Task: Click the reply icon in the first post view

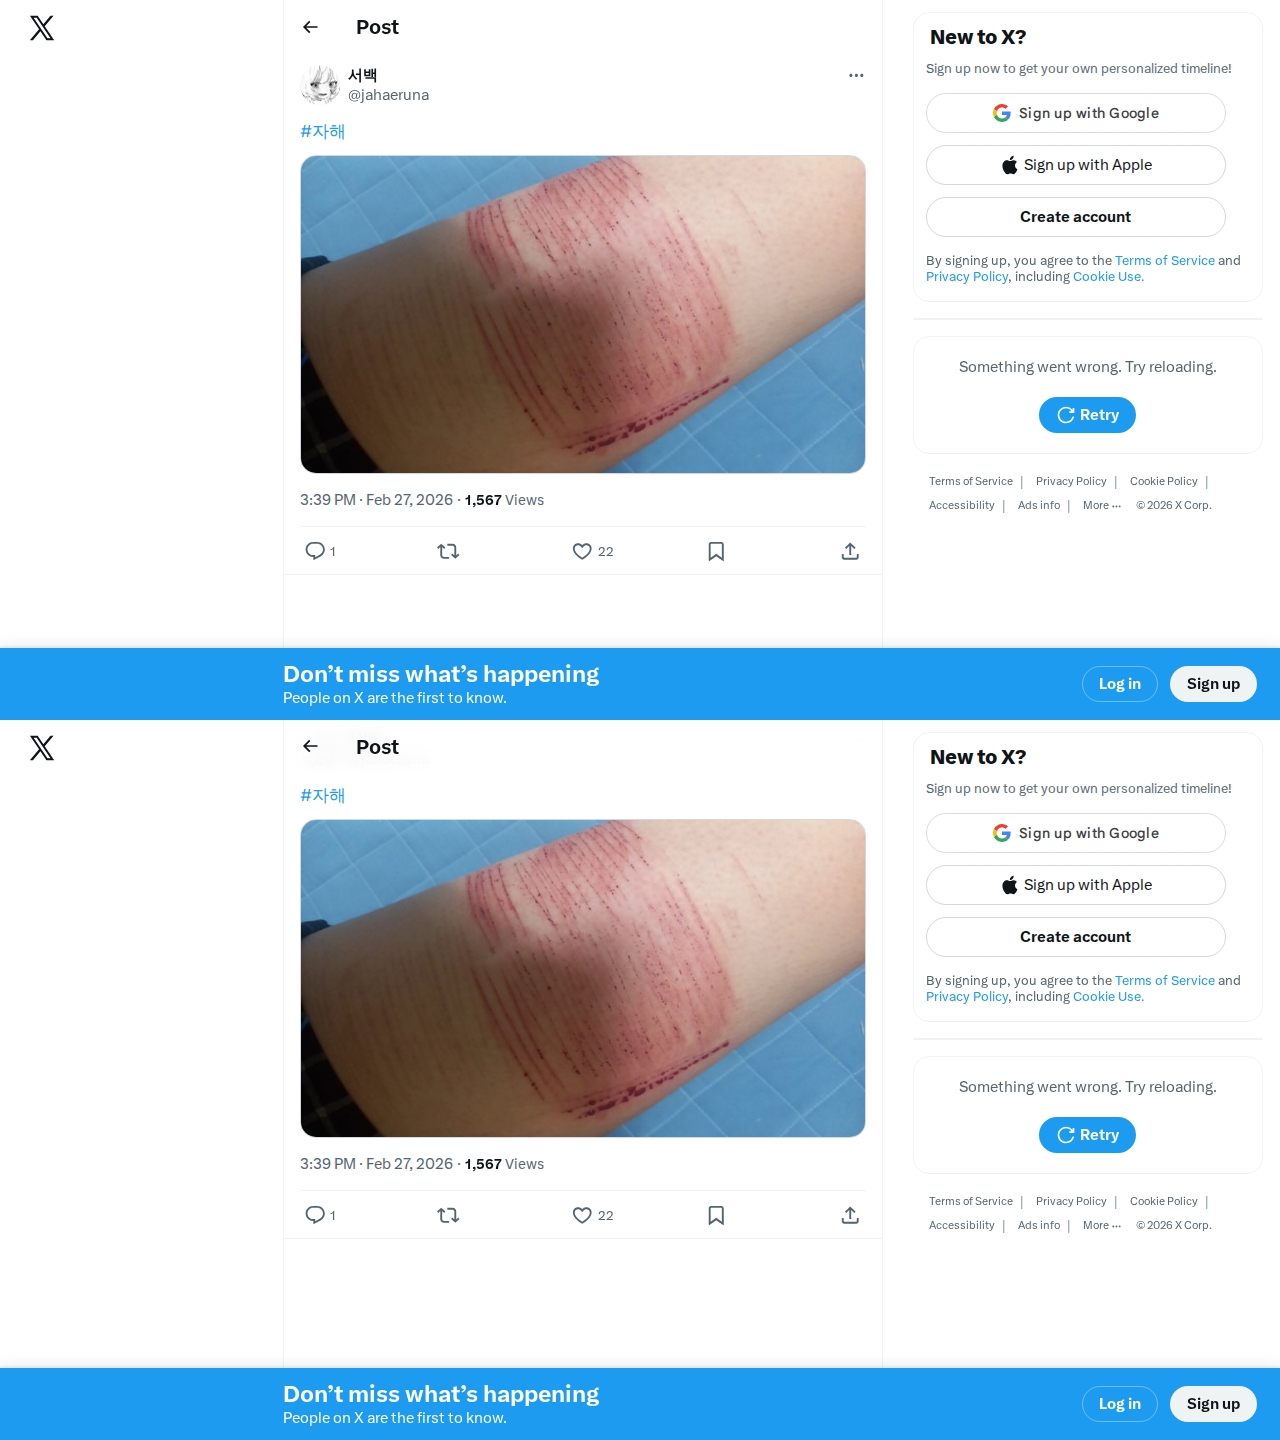Action: (x=315, y=551)
